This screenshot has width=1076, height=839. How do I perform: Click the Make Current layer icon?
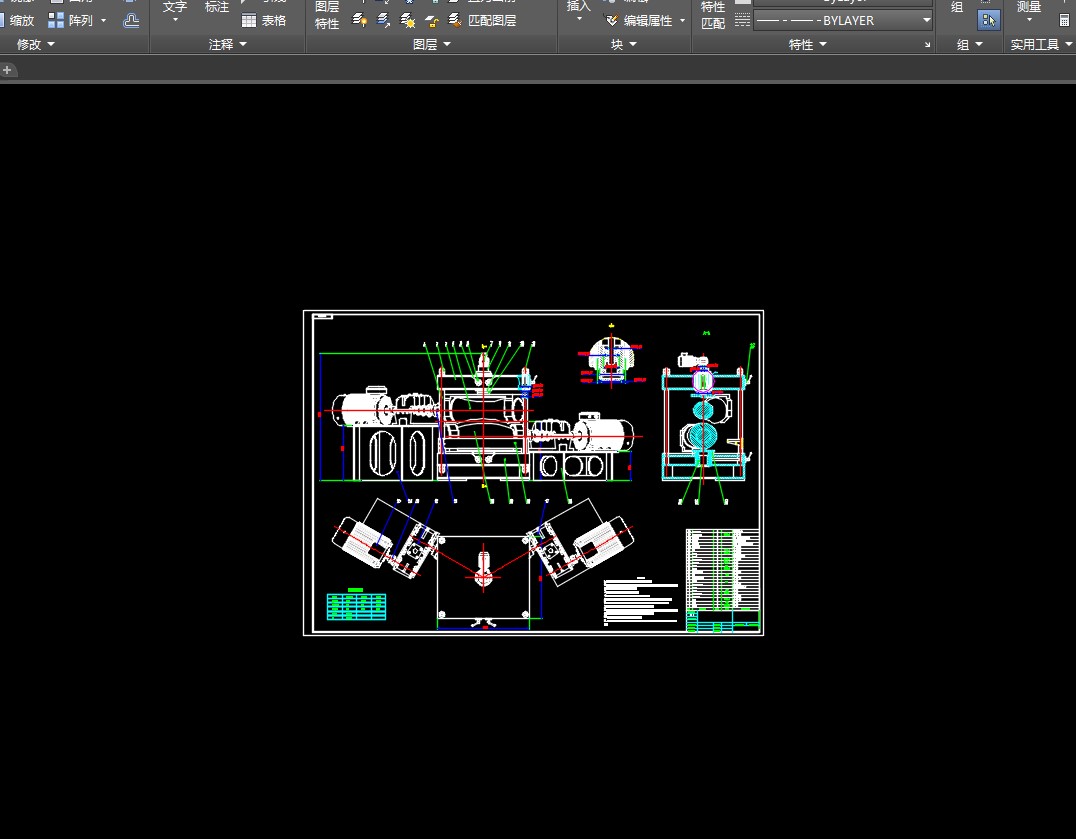[360, 21]
